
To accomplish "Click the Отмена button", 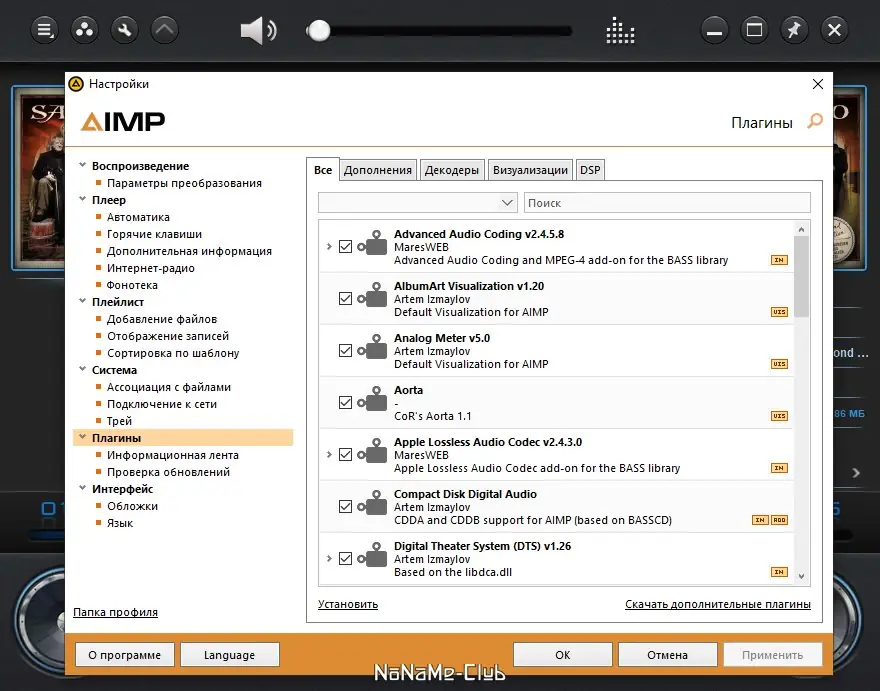I will click(x=667, y=655).
